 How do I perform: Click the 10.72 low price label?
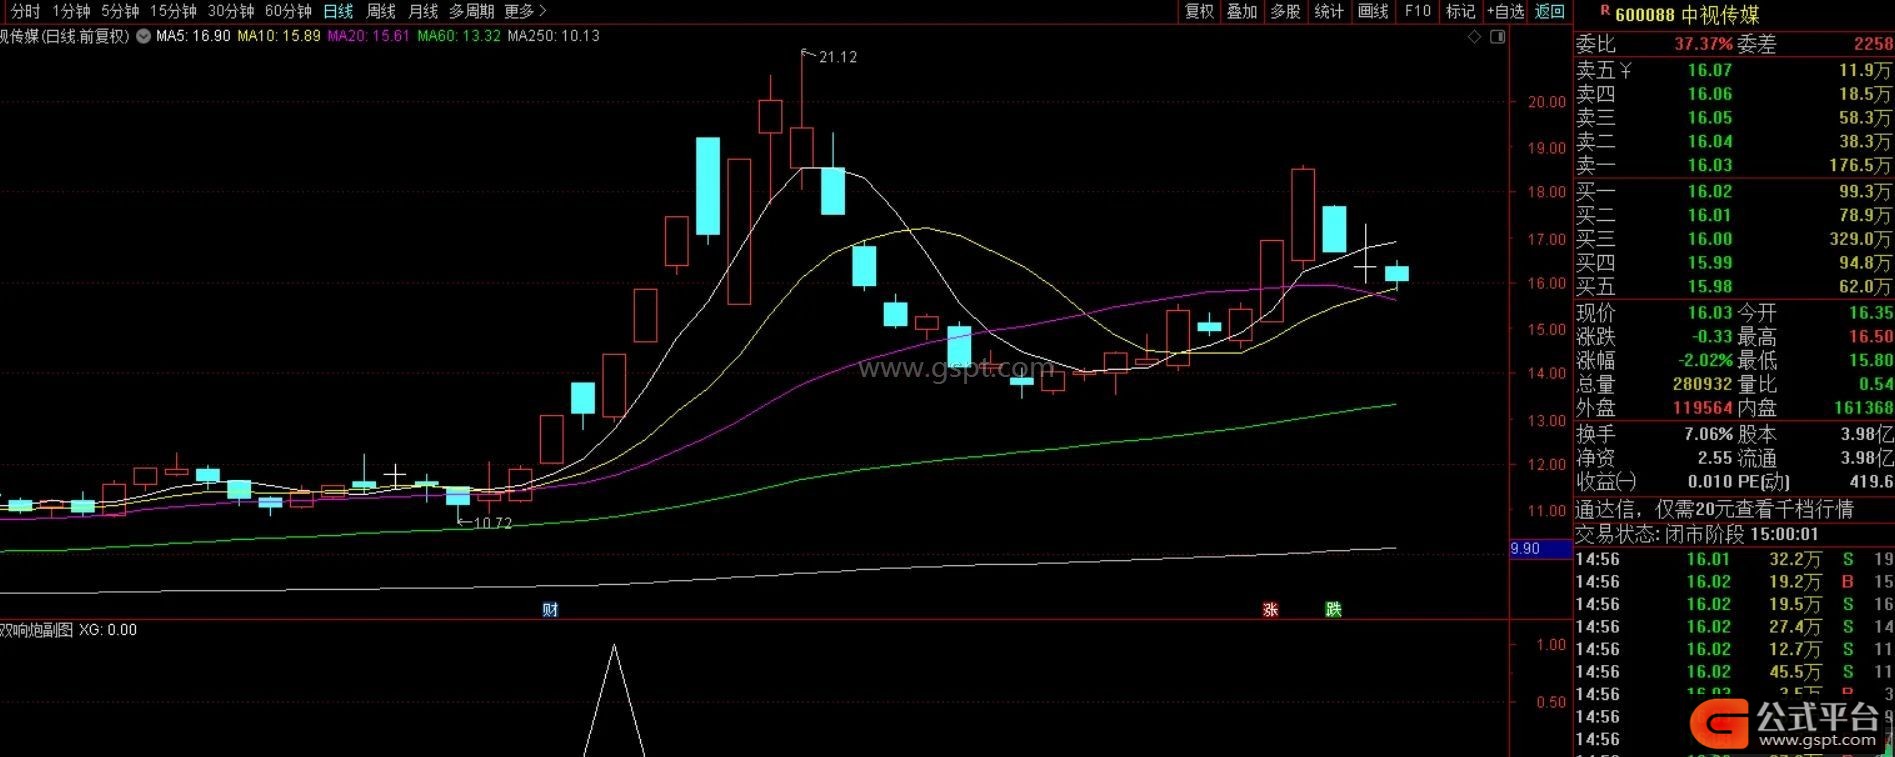coord(492,523)
